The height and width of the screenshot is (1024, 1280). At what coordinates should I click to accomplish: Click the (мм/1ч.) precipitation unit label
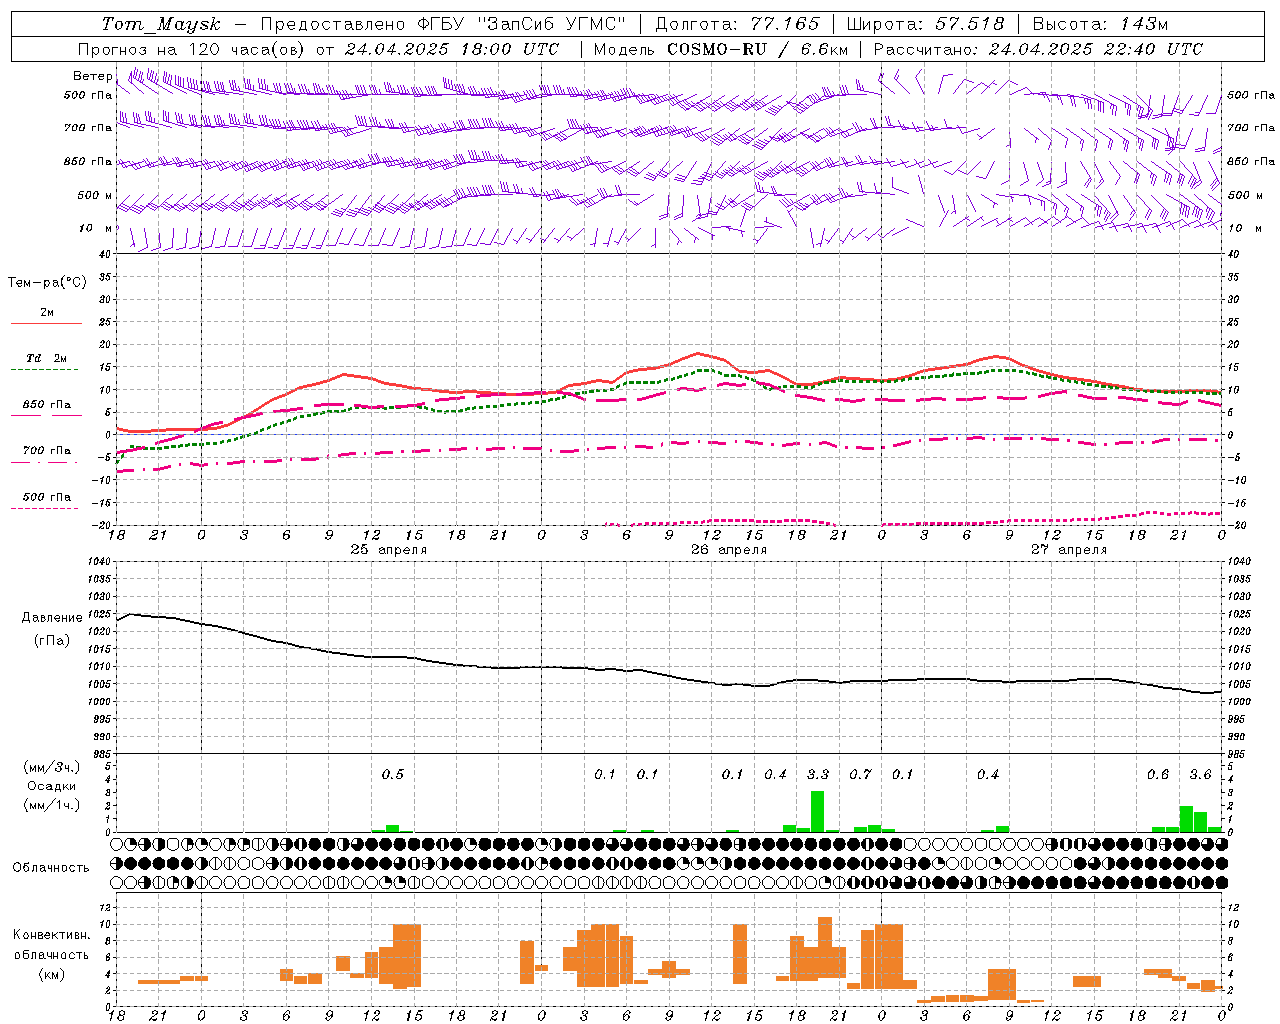tap(51, 805)
